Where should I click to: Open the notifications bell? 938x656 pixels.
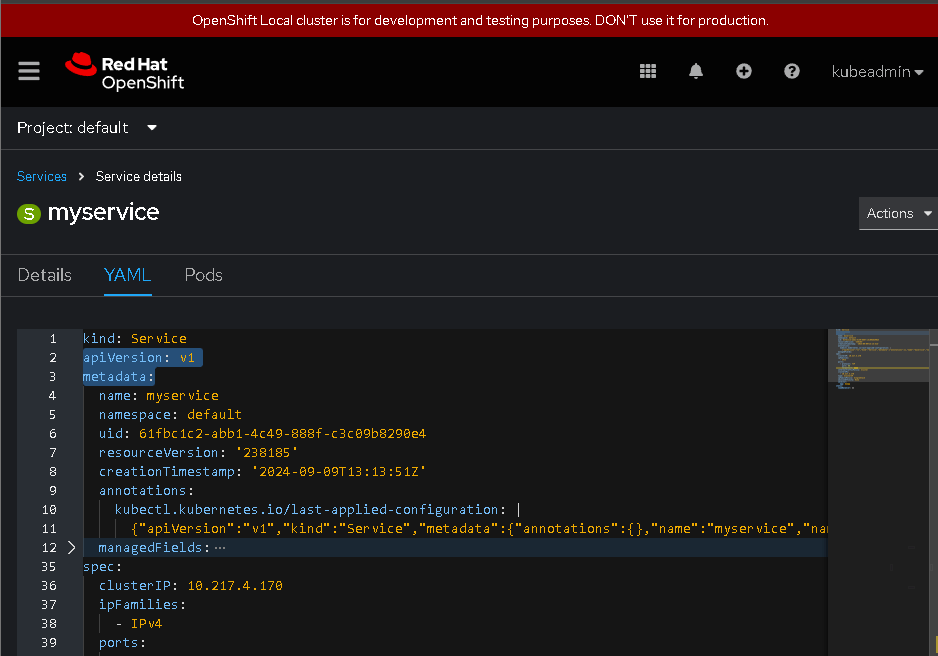[x=696, y=71]
